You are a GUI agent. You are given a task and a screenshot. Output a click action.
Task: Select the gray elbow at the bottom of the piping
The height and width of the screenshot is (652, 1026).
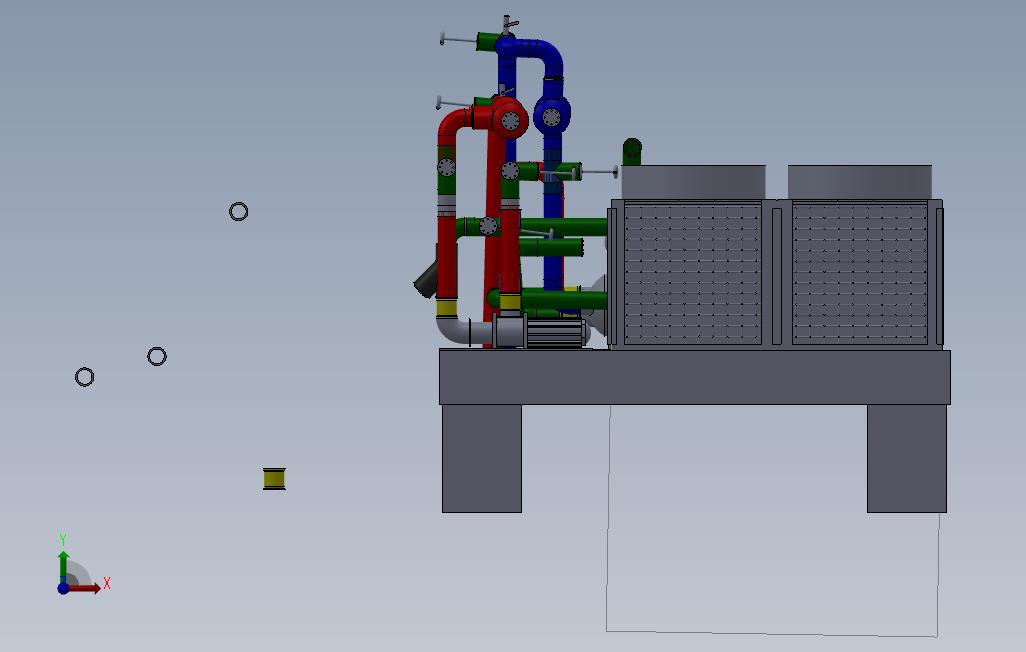click(453, 331)
